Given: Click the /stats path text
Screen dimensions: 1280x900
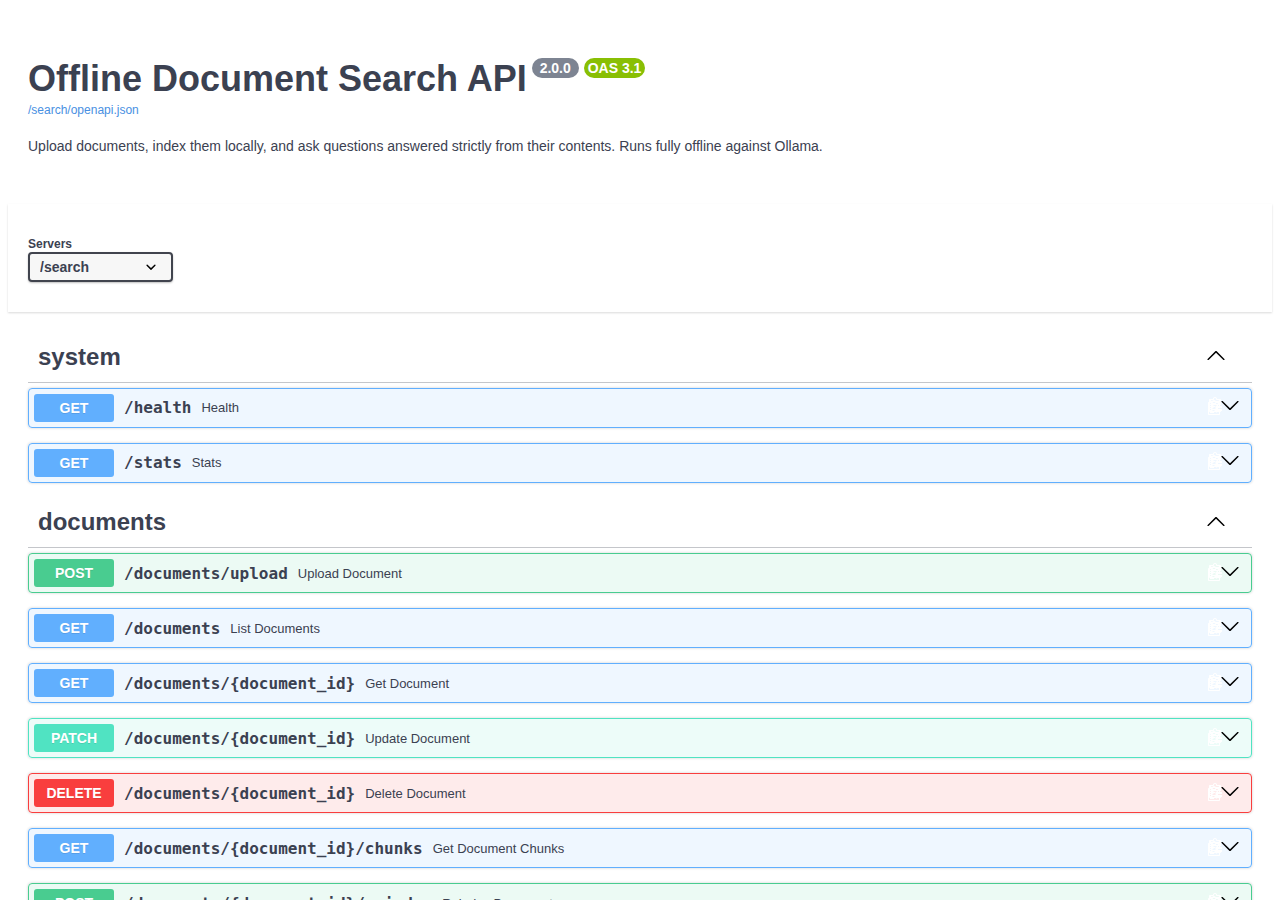Looking at the screenshot, I should tap(153, 462).
